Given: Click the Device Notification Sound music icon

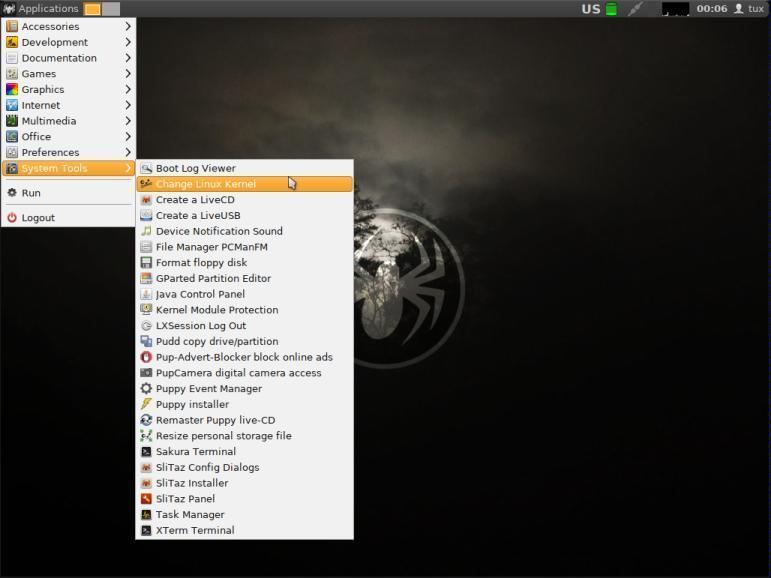Looking at the screenshot, I should (146, 231).
